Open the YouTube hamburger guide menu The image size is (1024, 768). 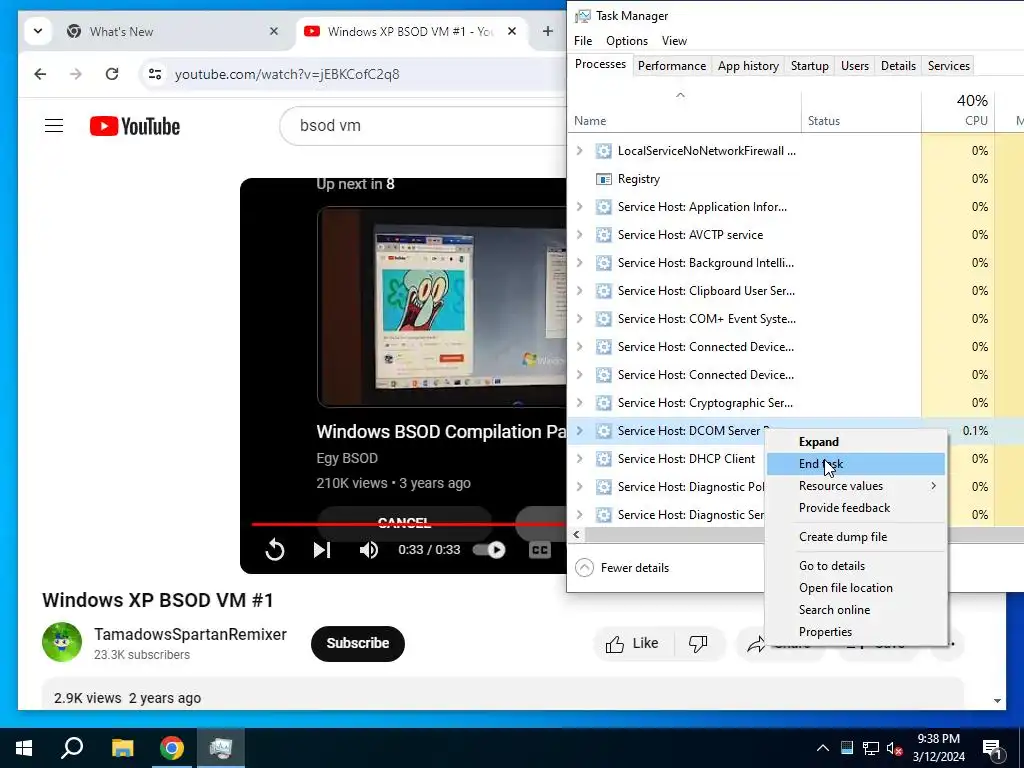pyautogui.click(x=54, y=125)
